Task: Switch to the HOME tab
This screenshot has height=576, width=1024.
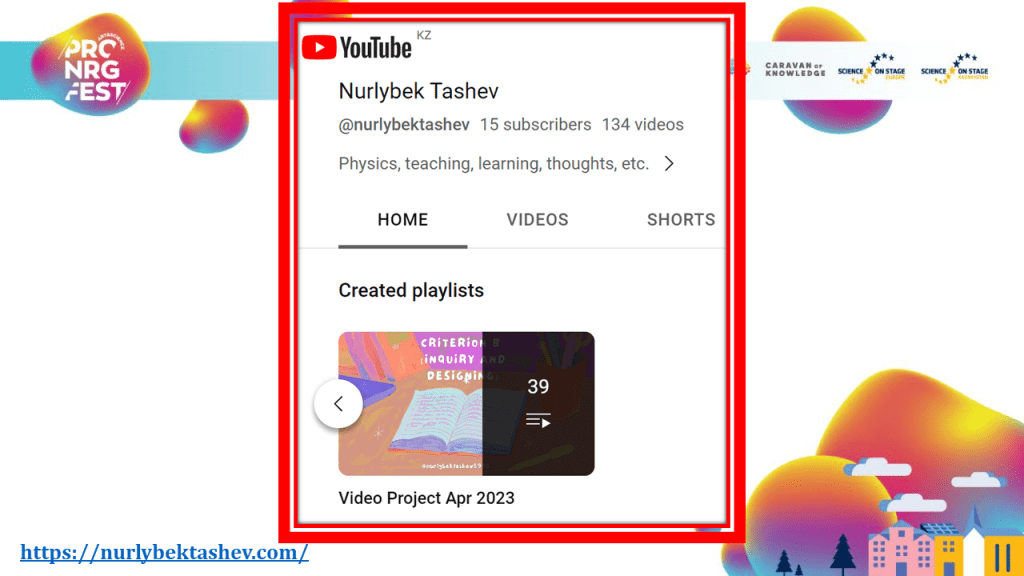Action: (x=403, y=220)
